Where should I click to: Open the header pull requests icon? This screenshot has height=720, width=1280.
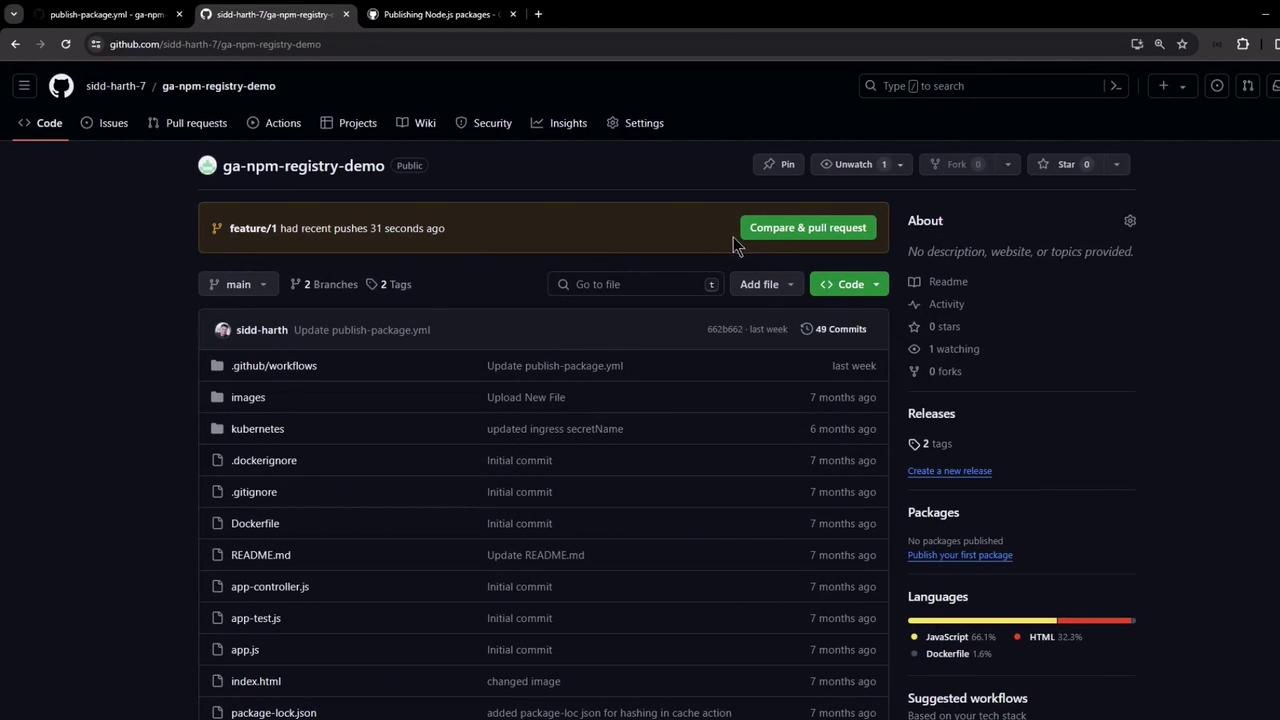coord(1247,86)
